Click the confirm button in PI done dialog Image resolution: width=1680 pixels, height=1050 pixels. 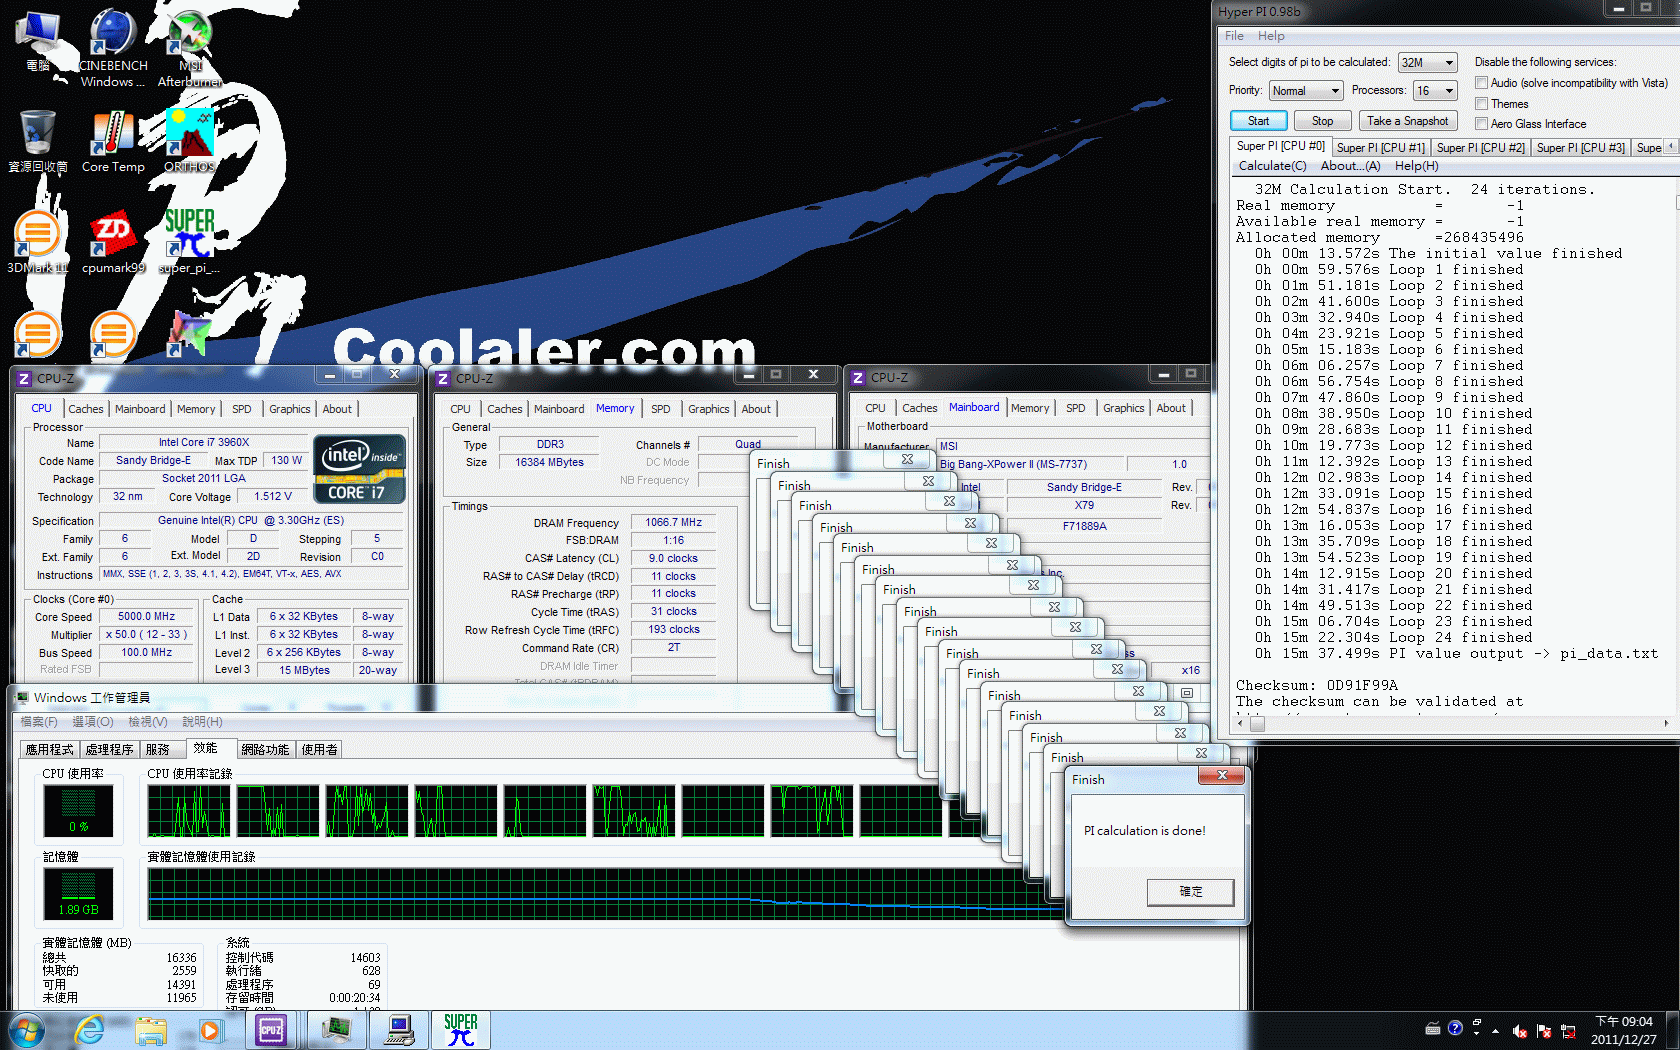click(1190, 892)
